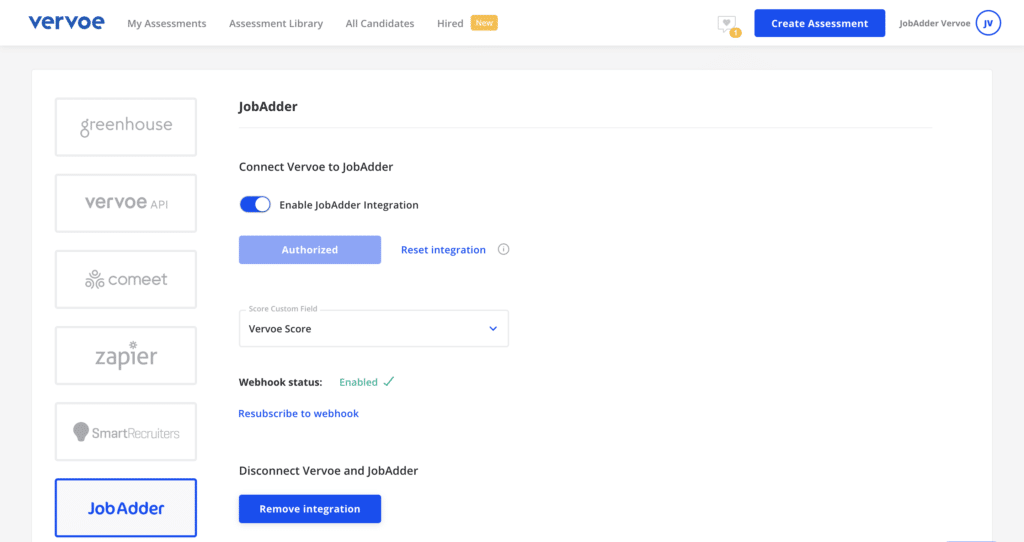Click Remove integration button
The height and width of the screenshot is (542, 1024).
click(310, 509)
